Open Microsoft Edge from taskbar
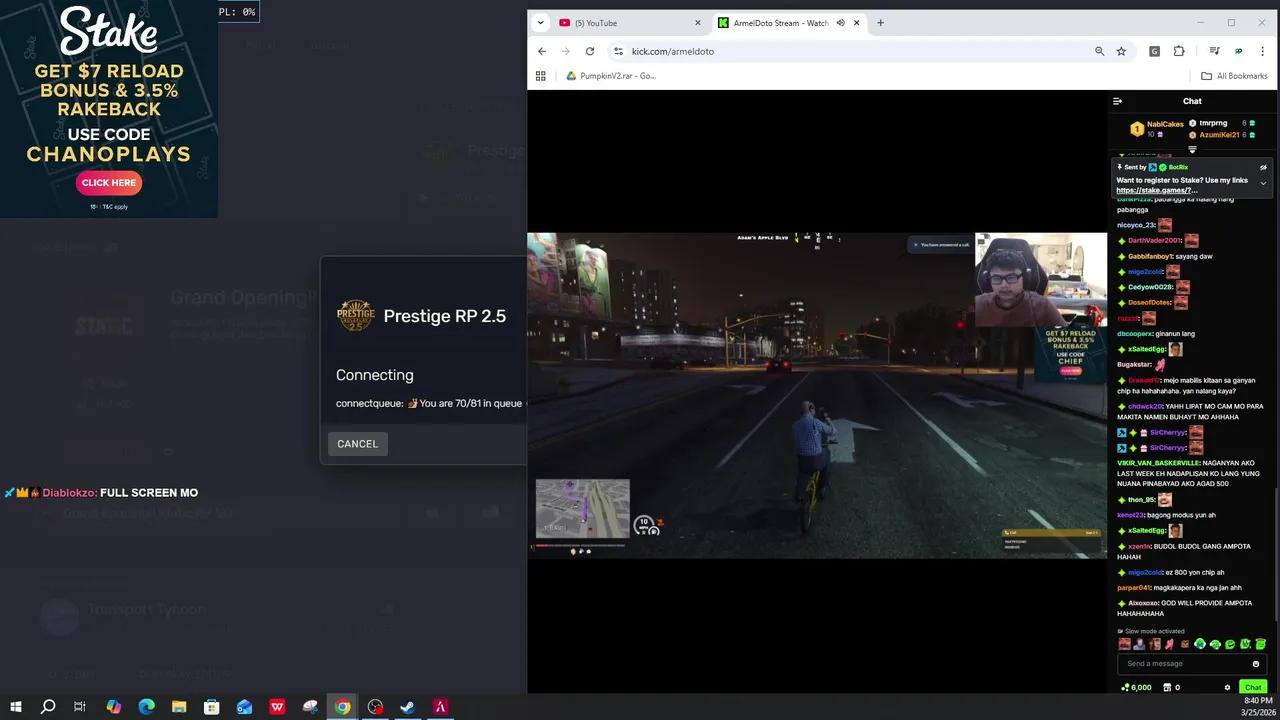 (x=146, y=707)
